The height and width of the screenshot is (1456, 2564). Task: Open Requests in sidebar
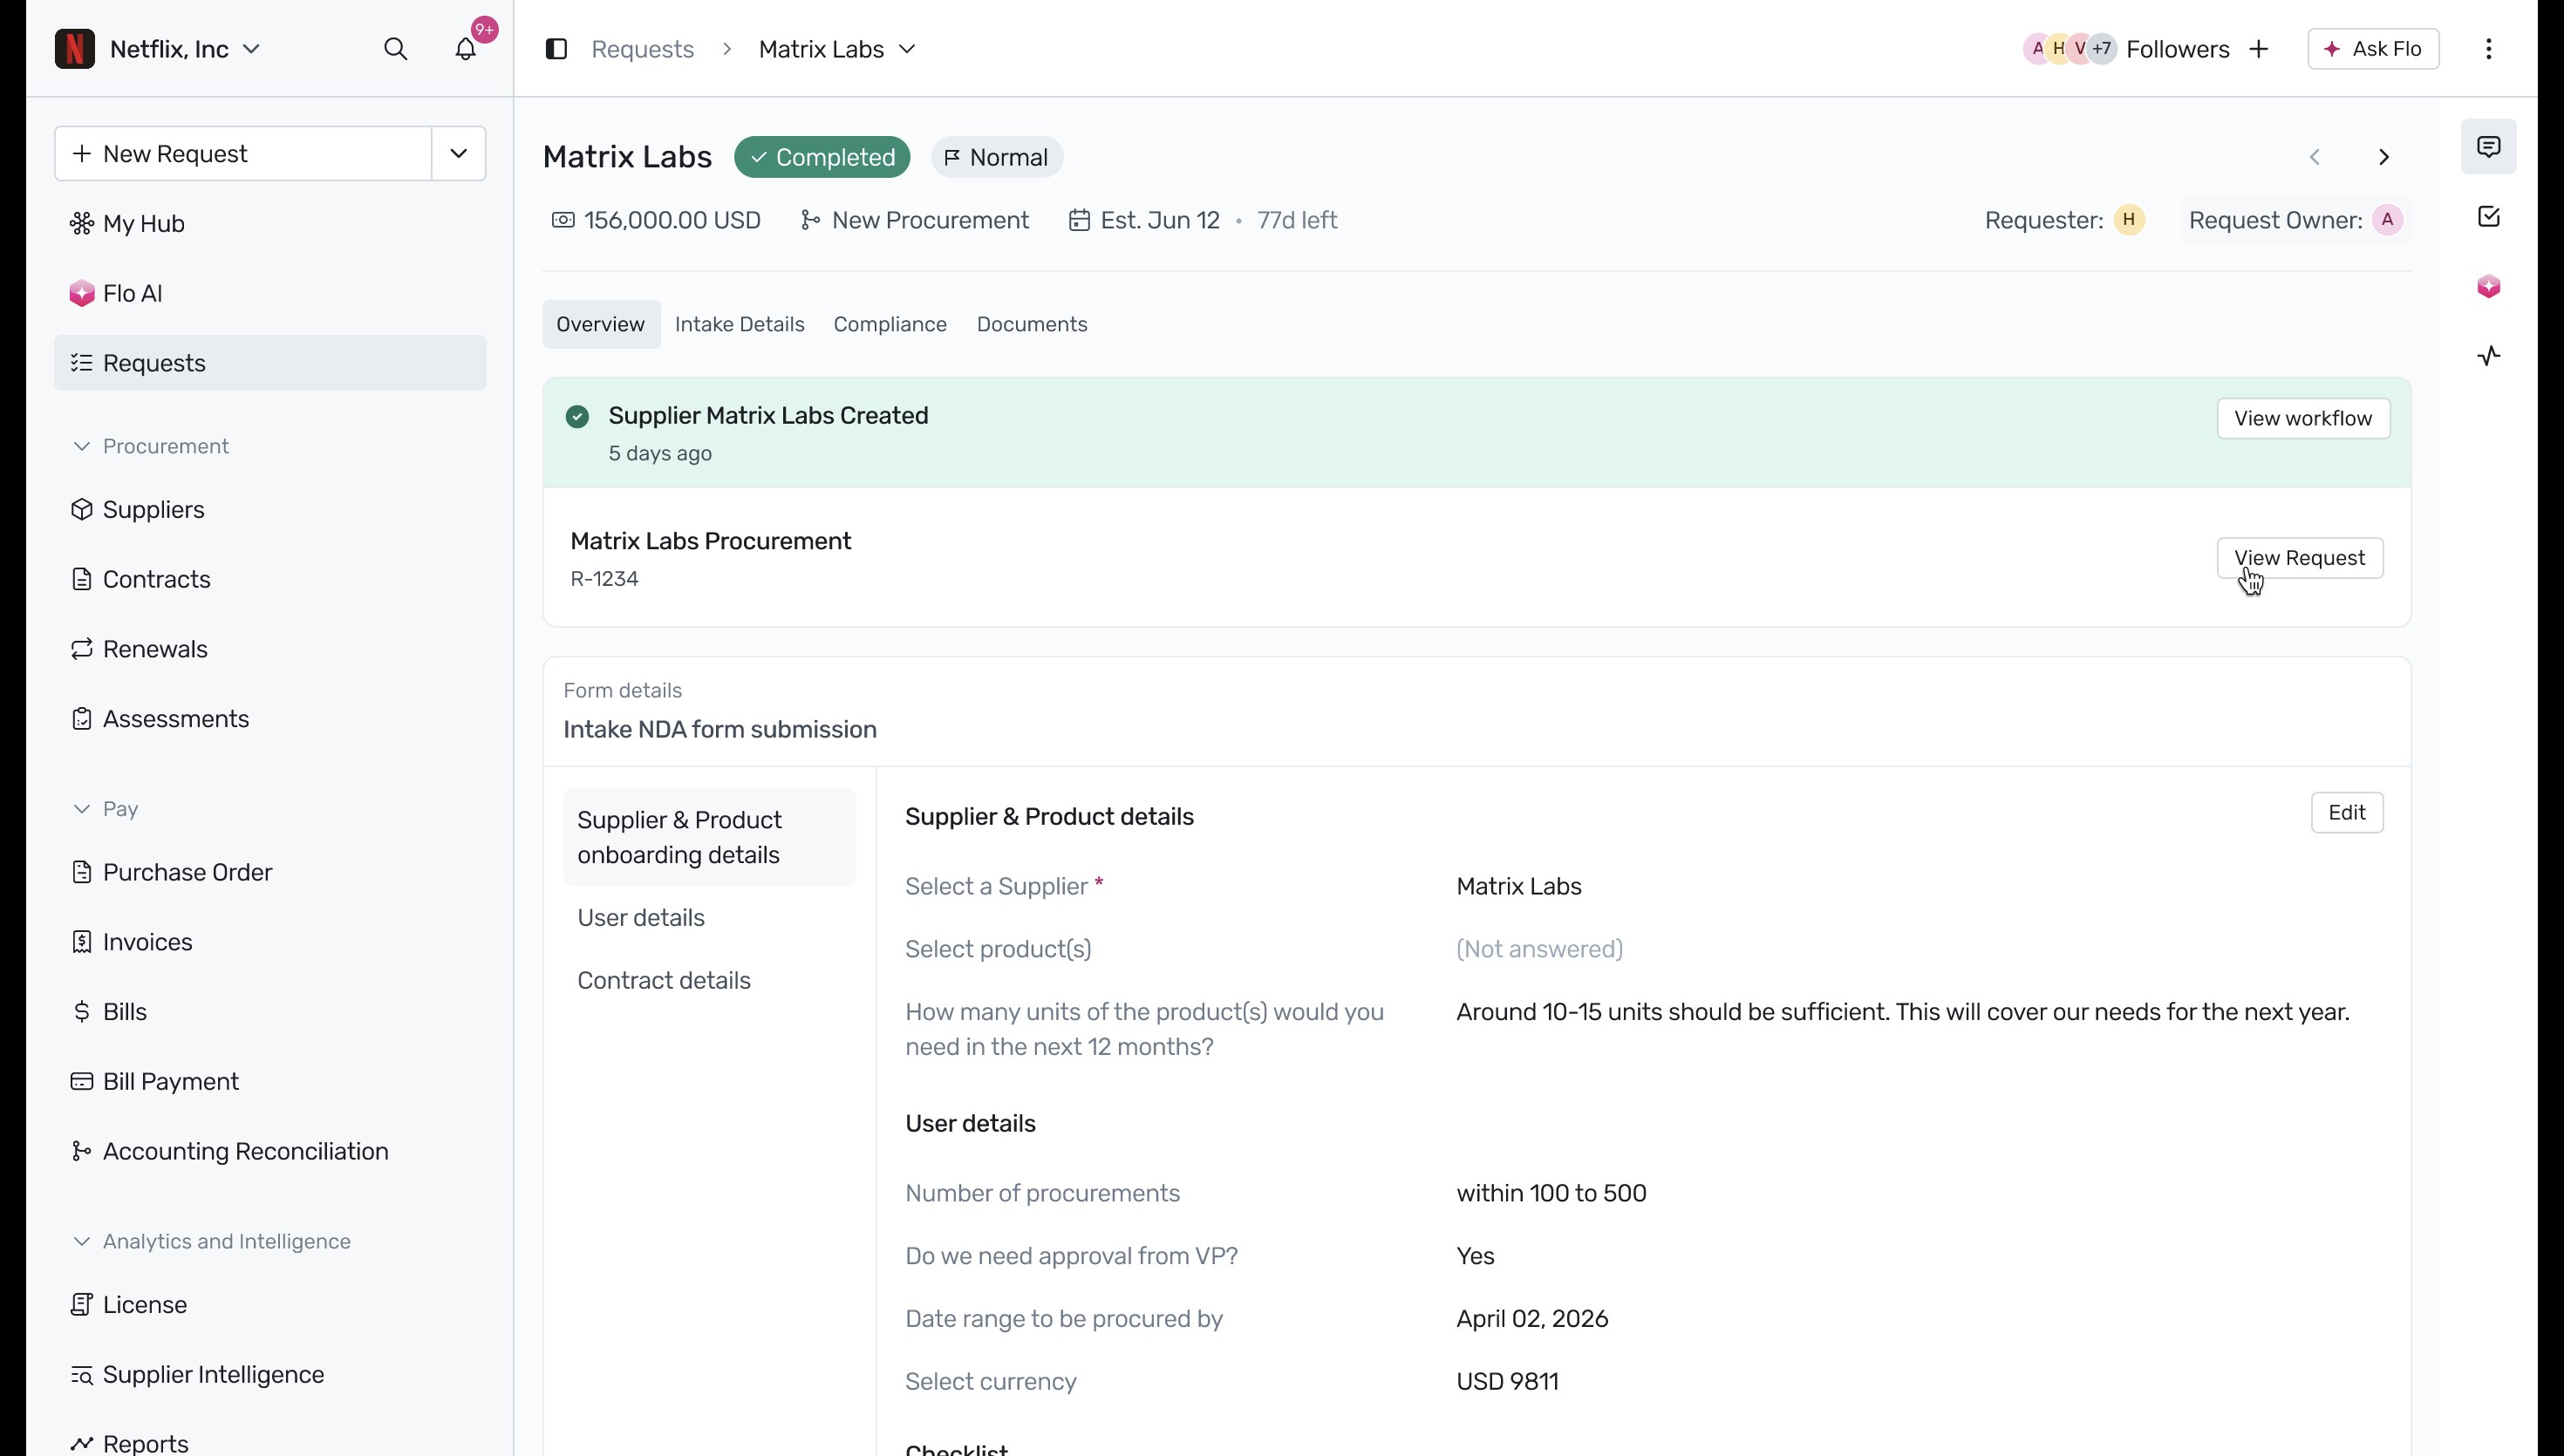tap(270, 363)
